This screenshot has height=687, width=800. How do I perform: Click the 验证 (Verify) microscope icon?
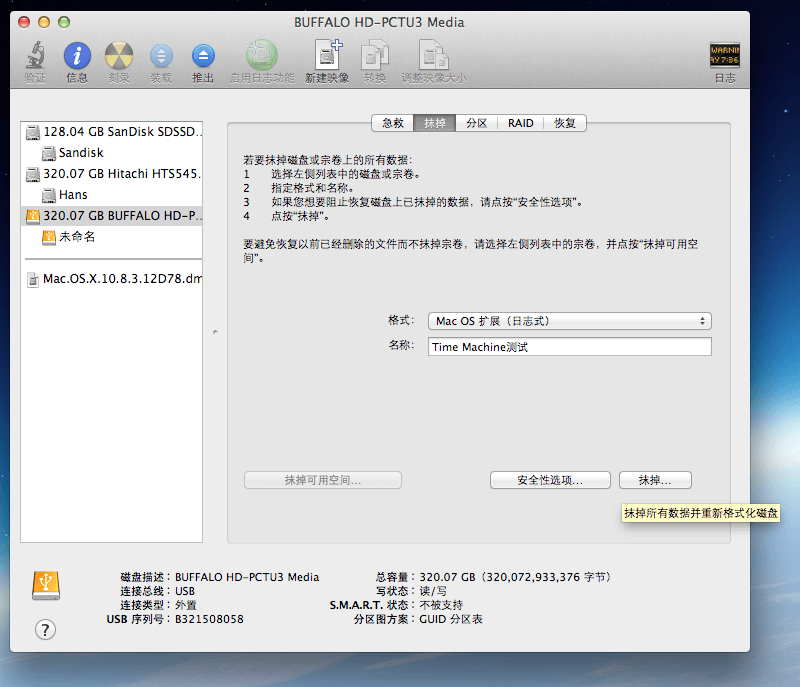[x=35, y=55]
